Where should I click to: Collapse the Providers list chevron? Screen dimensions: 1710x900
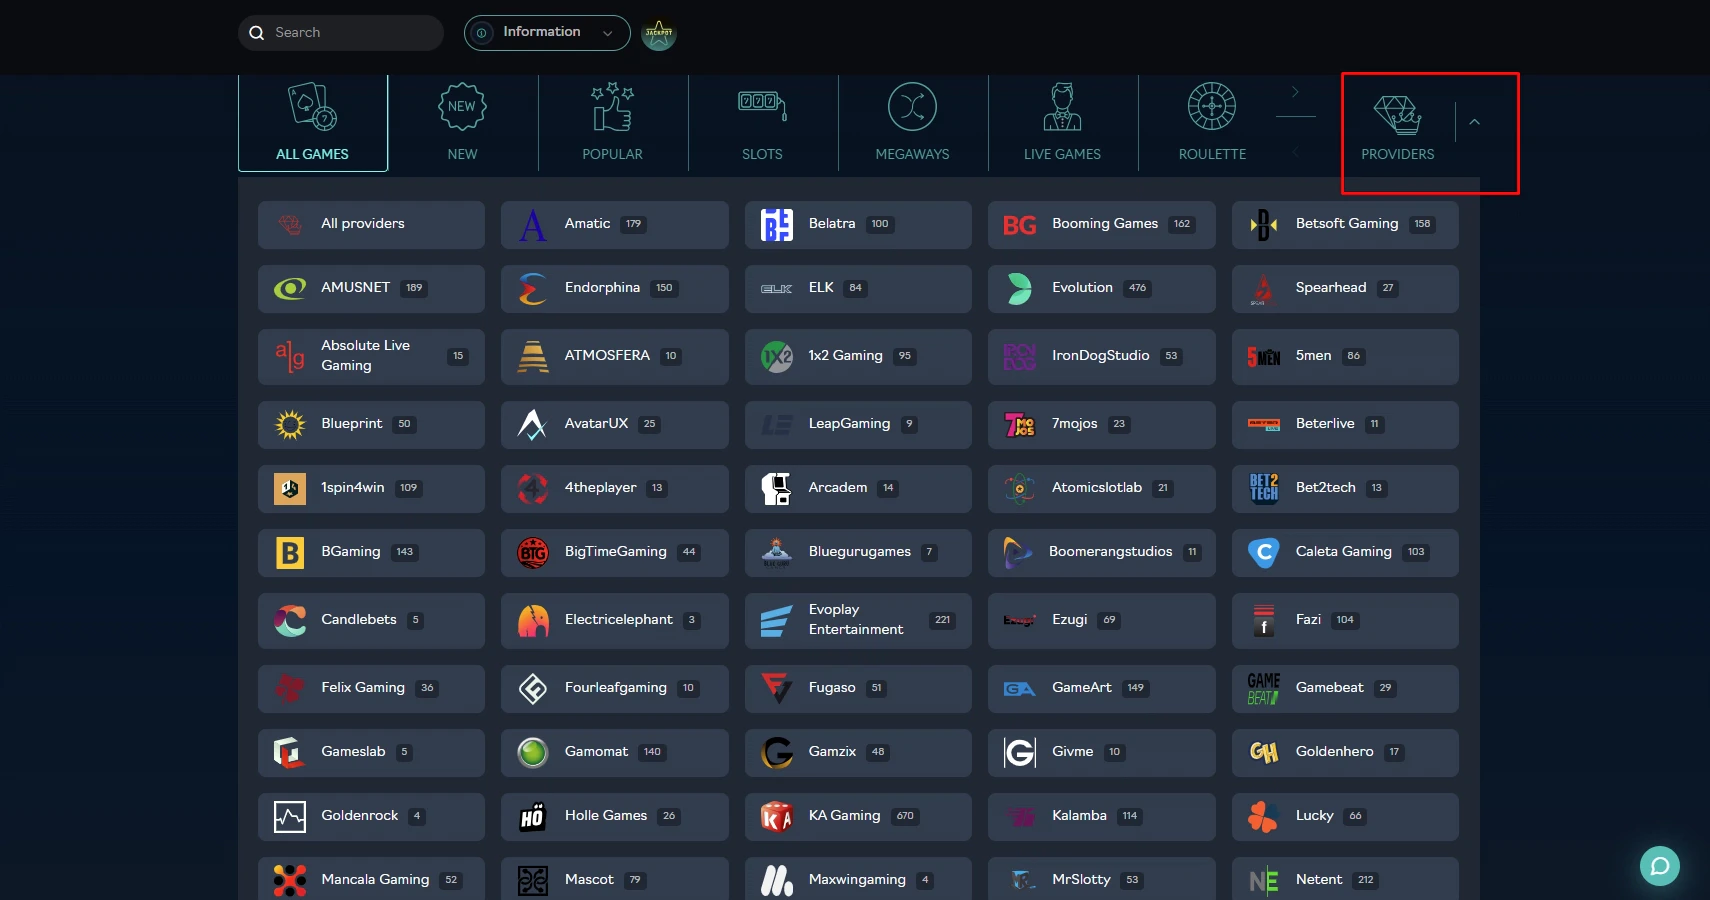[x=1474, y=122]
